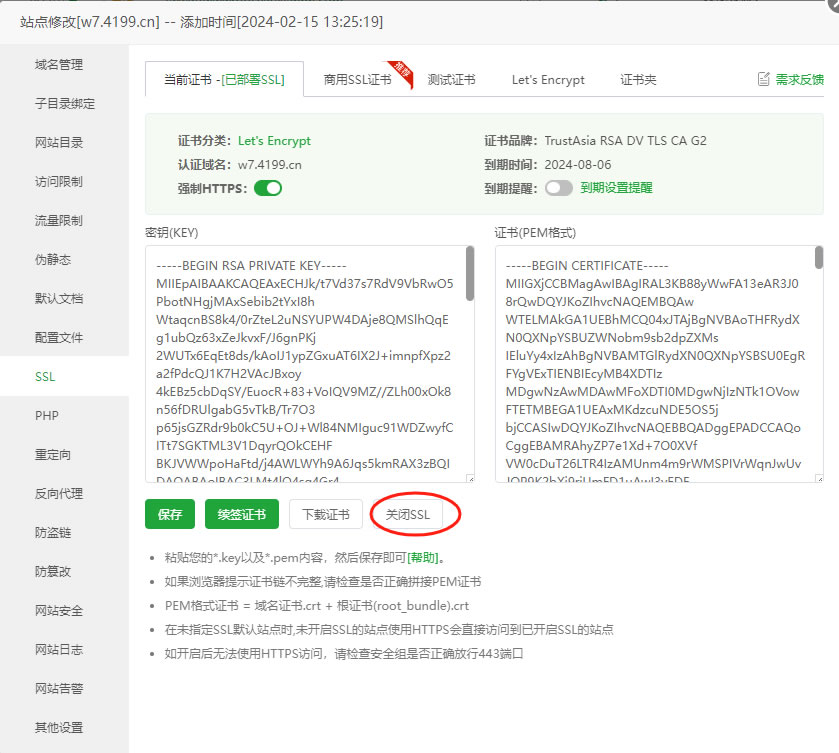Click the 关闭SSL button
The image size is (839, 753).
coord(407,515)
